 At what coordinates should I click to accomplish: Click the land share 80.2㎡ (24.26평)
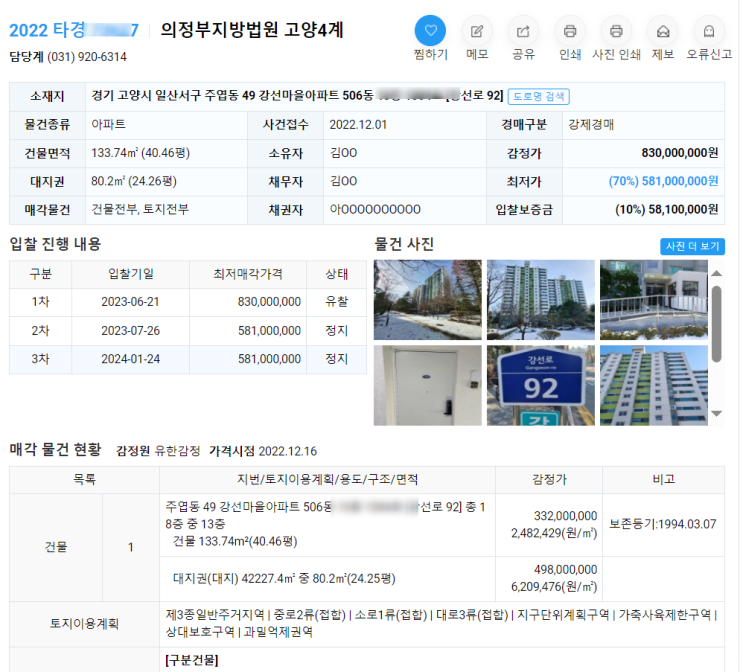(x=134, y=181)
